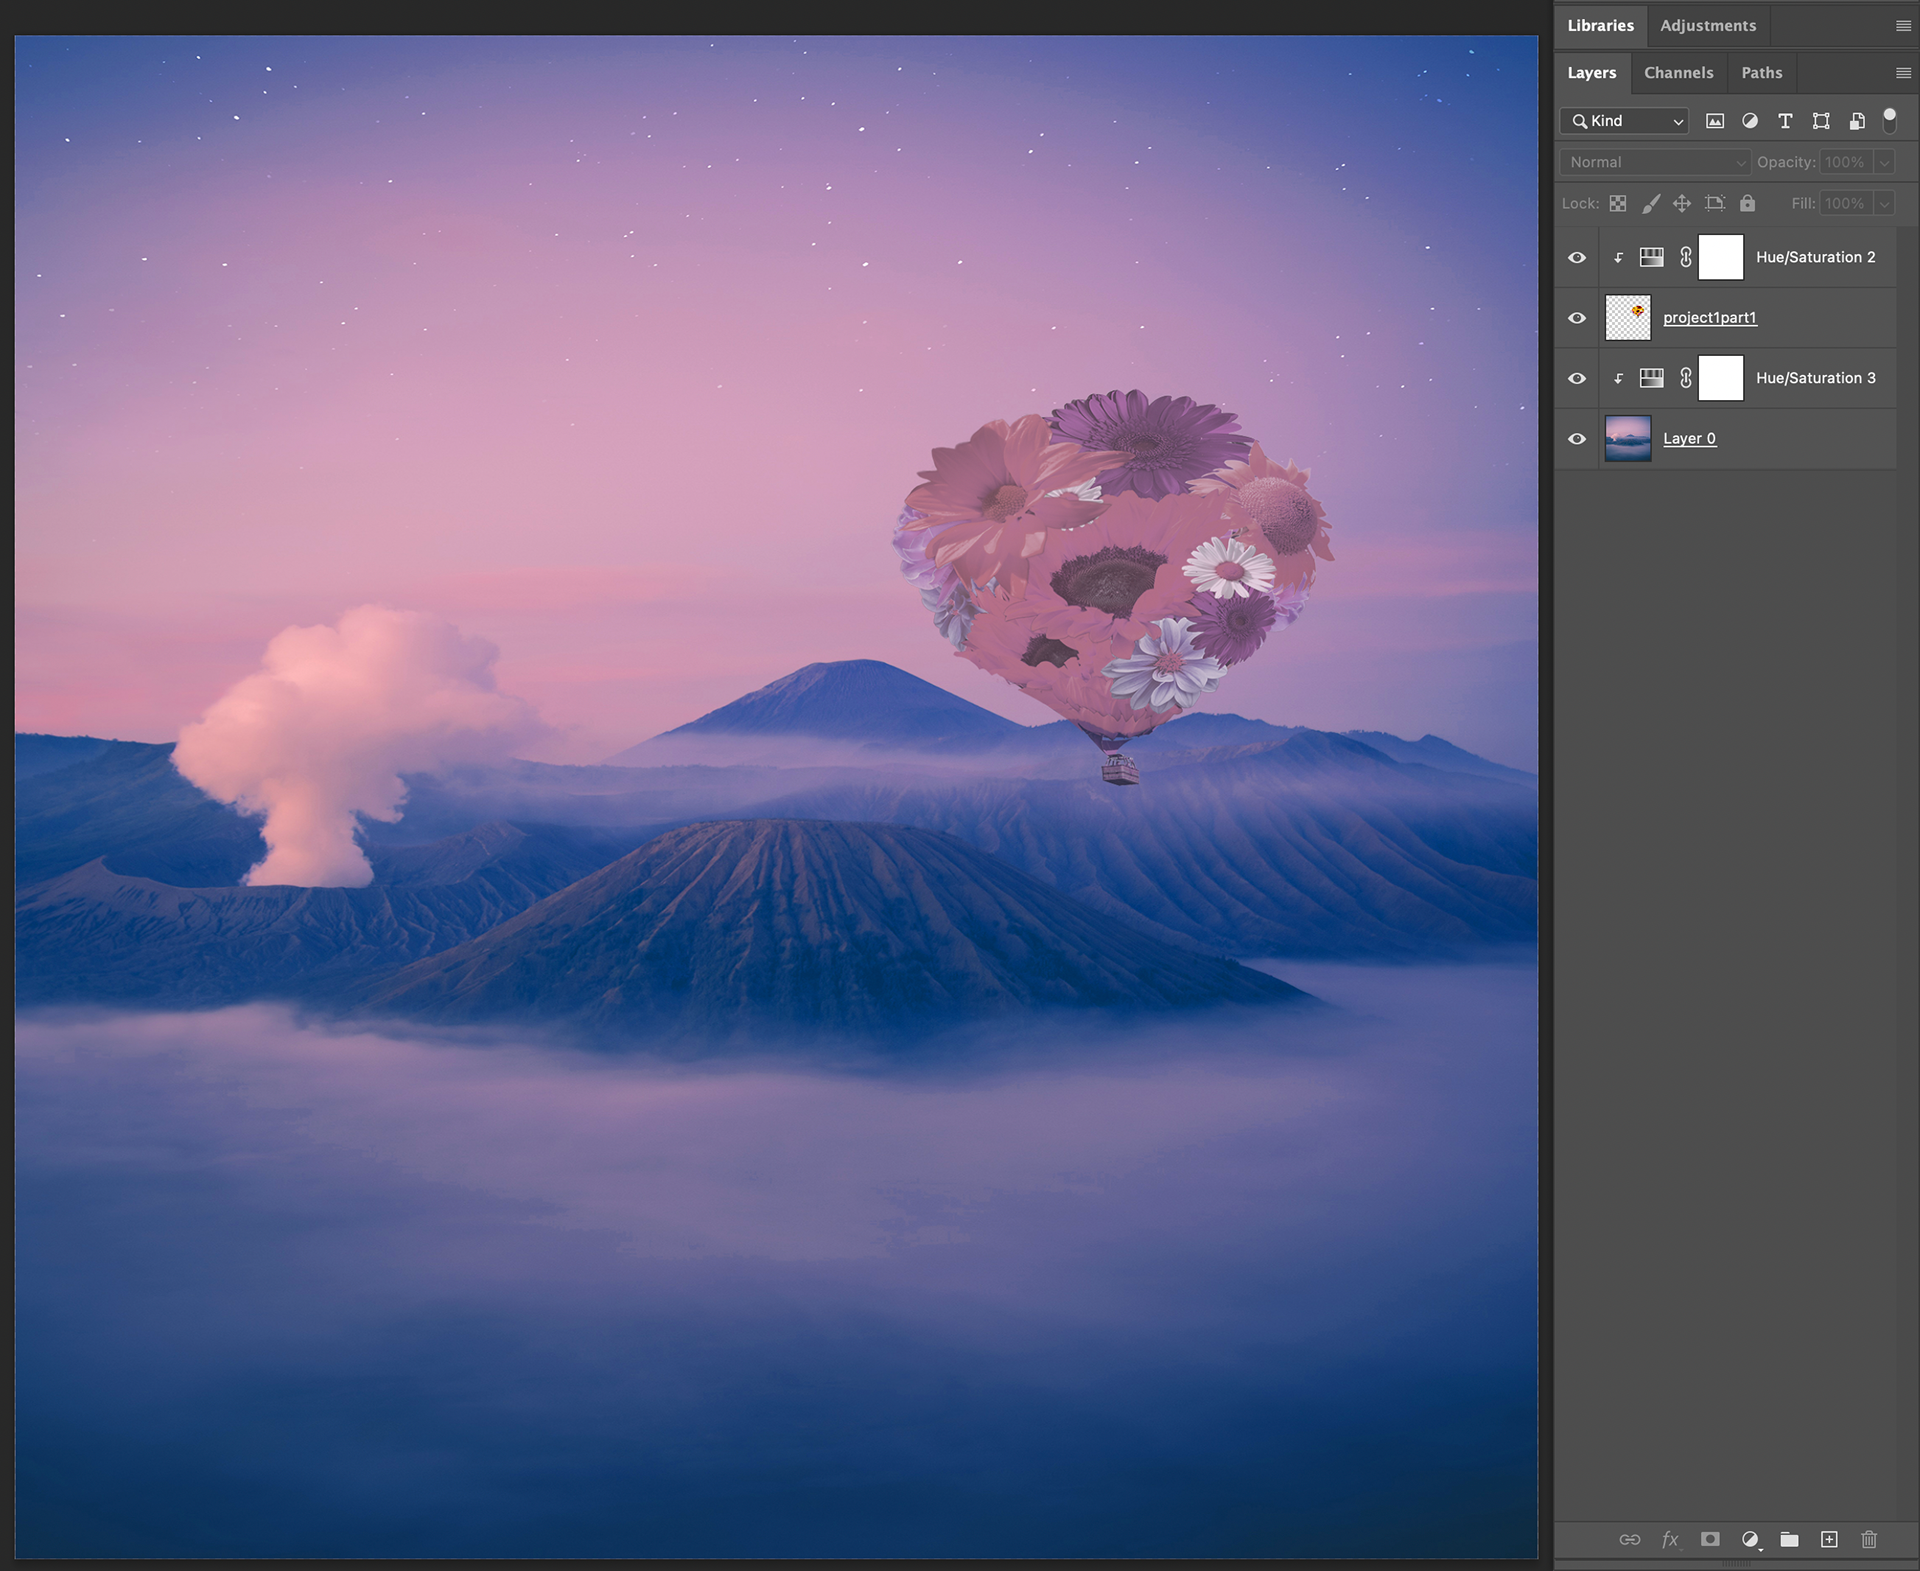Filter layers by type layer icon
The image size is (1920, 1571).
(x=1785, y=121)
